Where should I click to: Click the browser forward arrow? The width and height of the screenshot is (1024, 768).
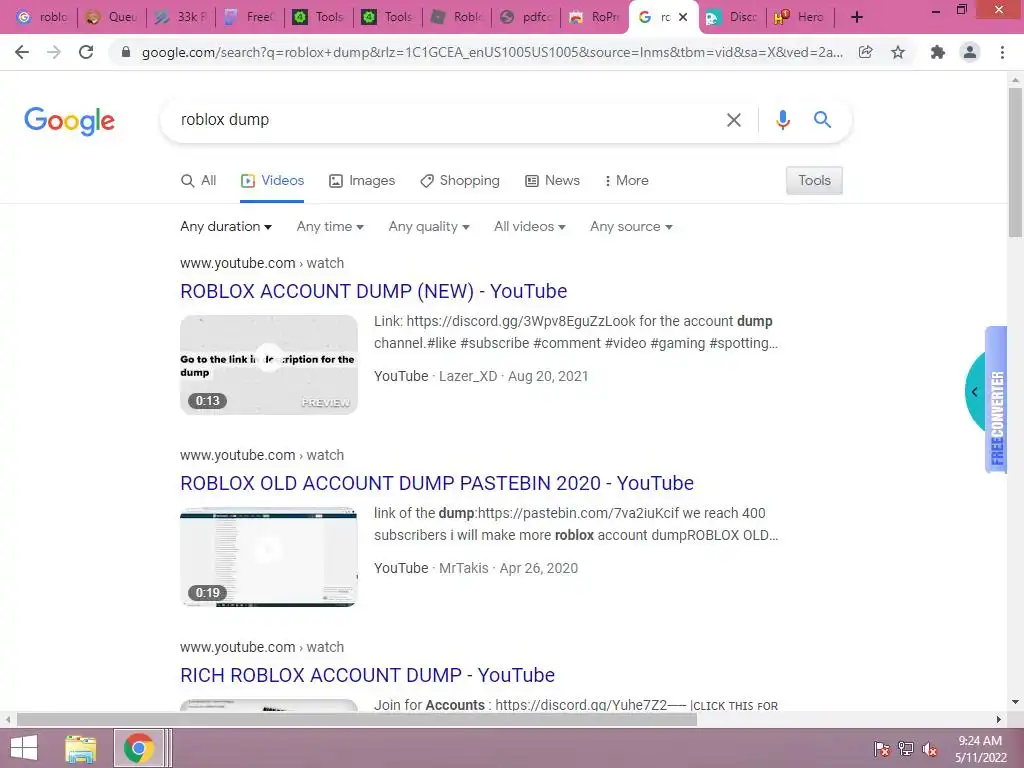click(x=54, y=52)
